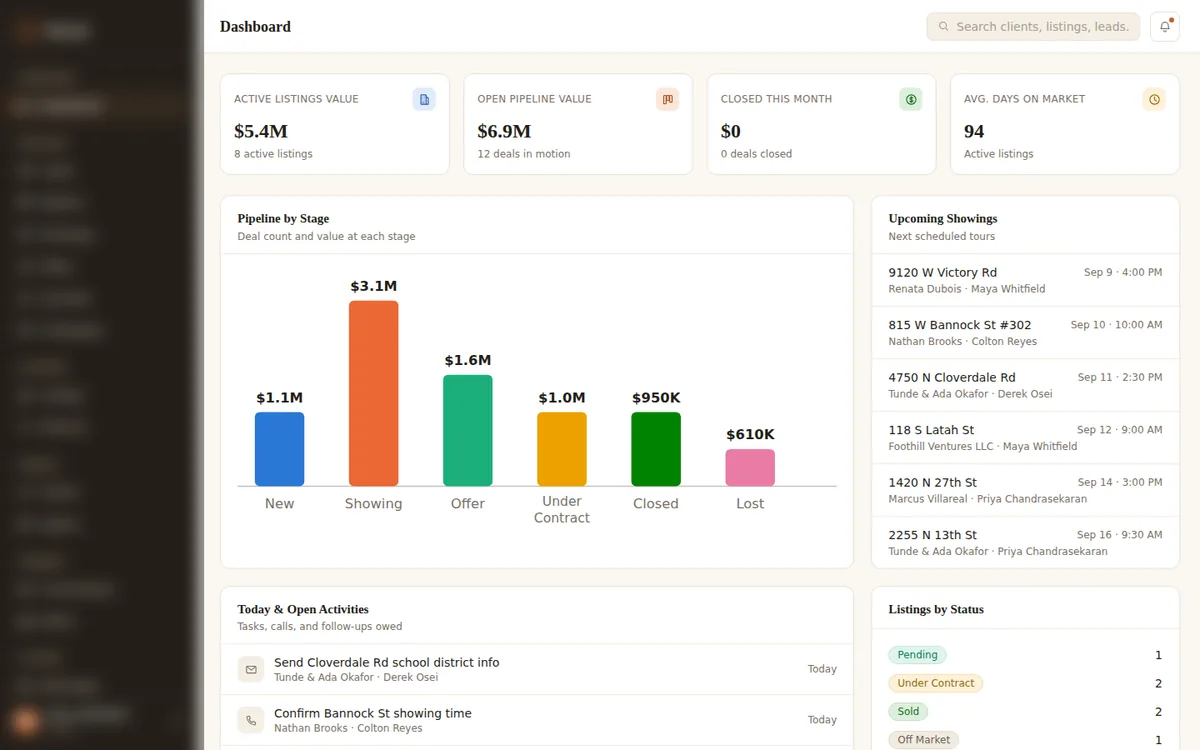
Task: Open the 9120 W Victory Rd showing
Action: [x=1025, y=280]
